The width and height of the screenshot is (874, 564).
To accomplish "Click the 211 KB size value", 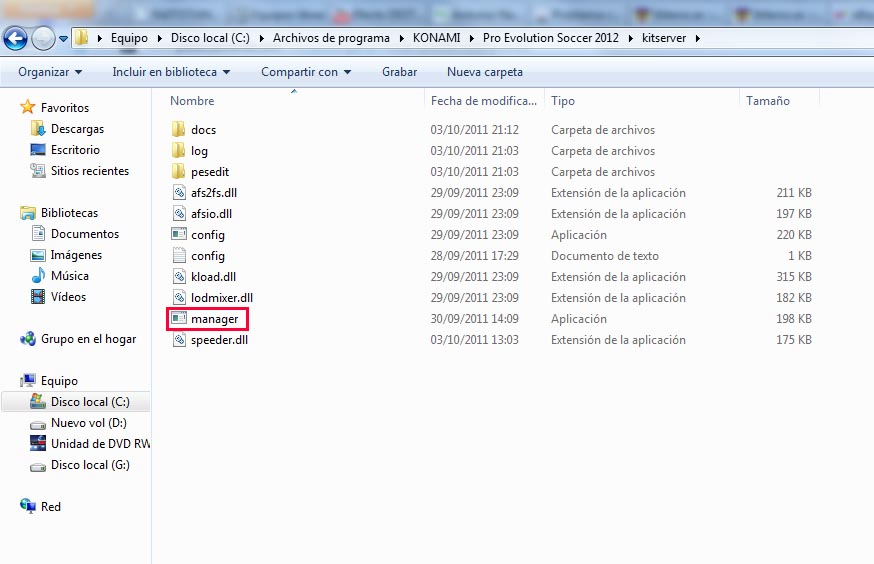I will click(794, 193).
